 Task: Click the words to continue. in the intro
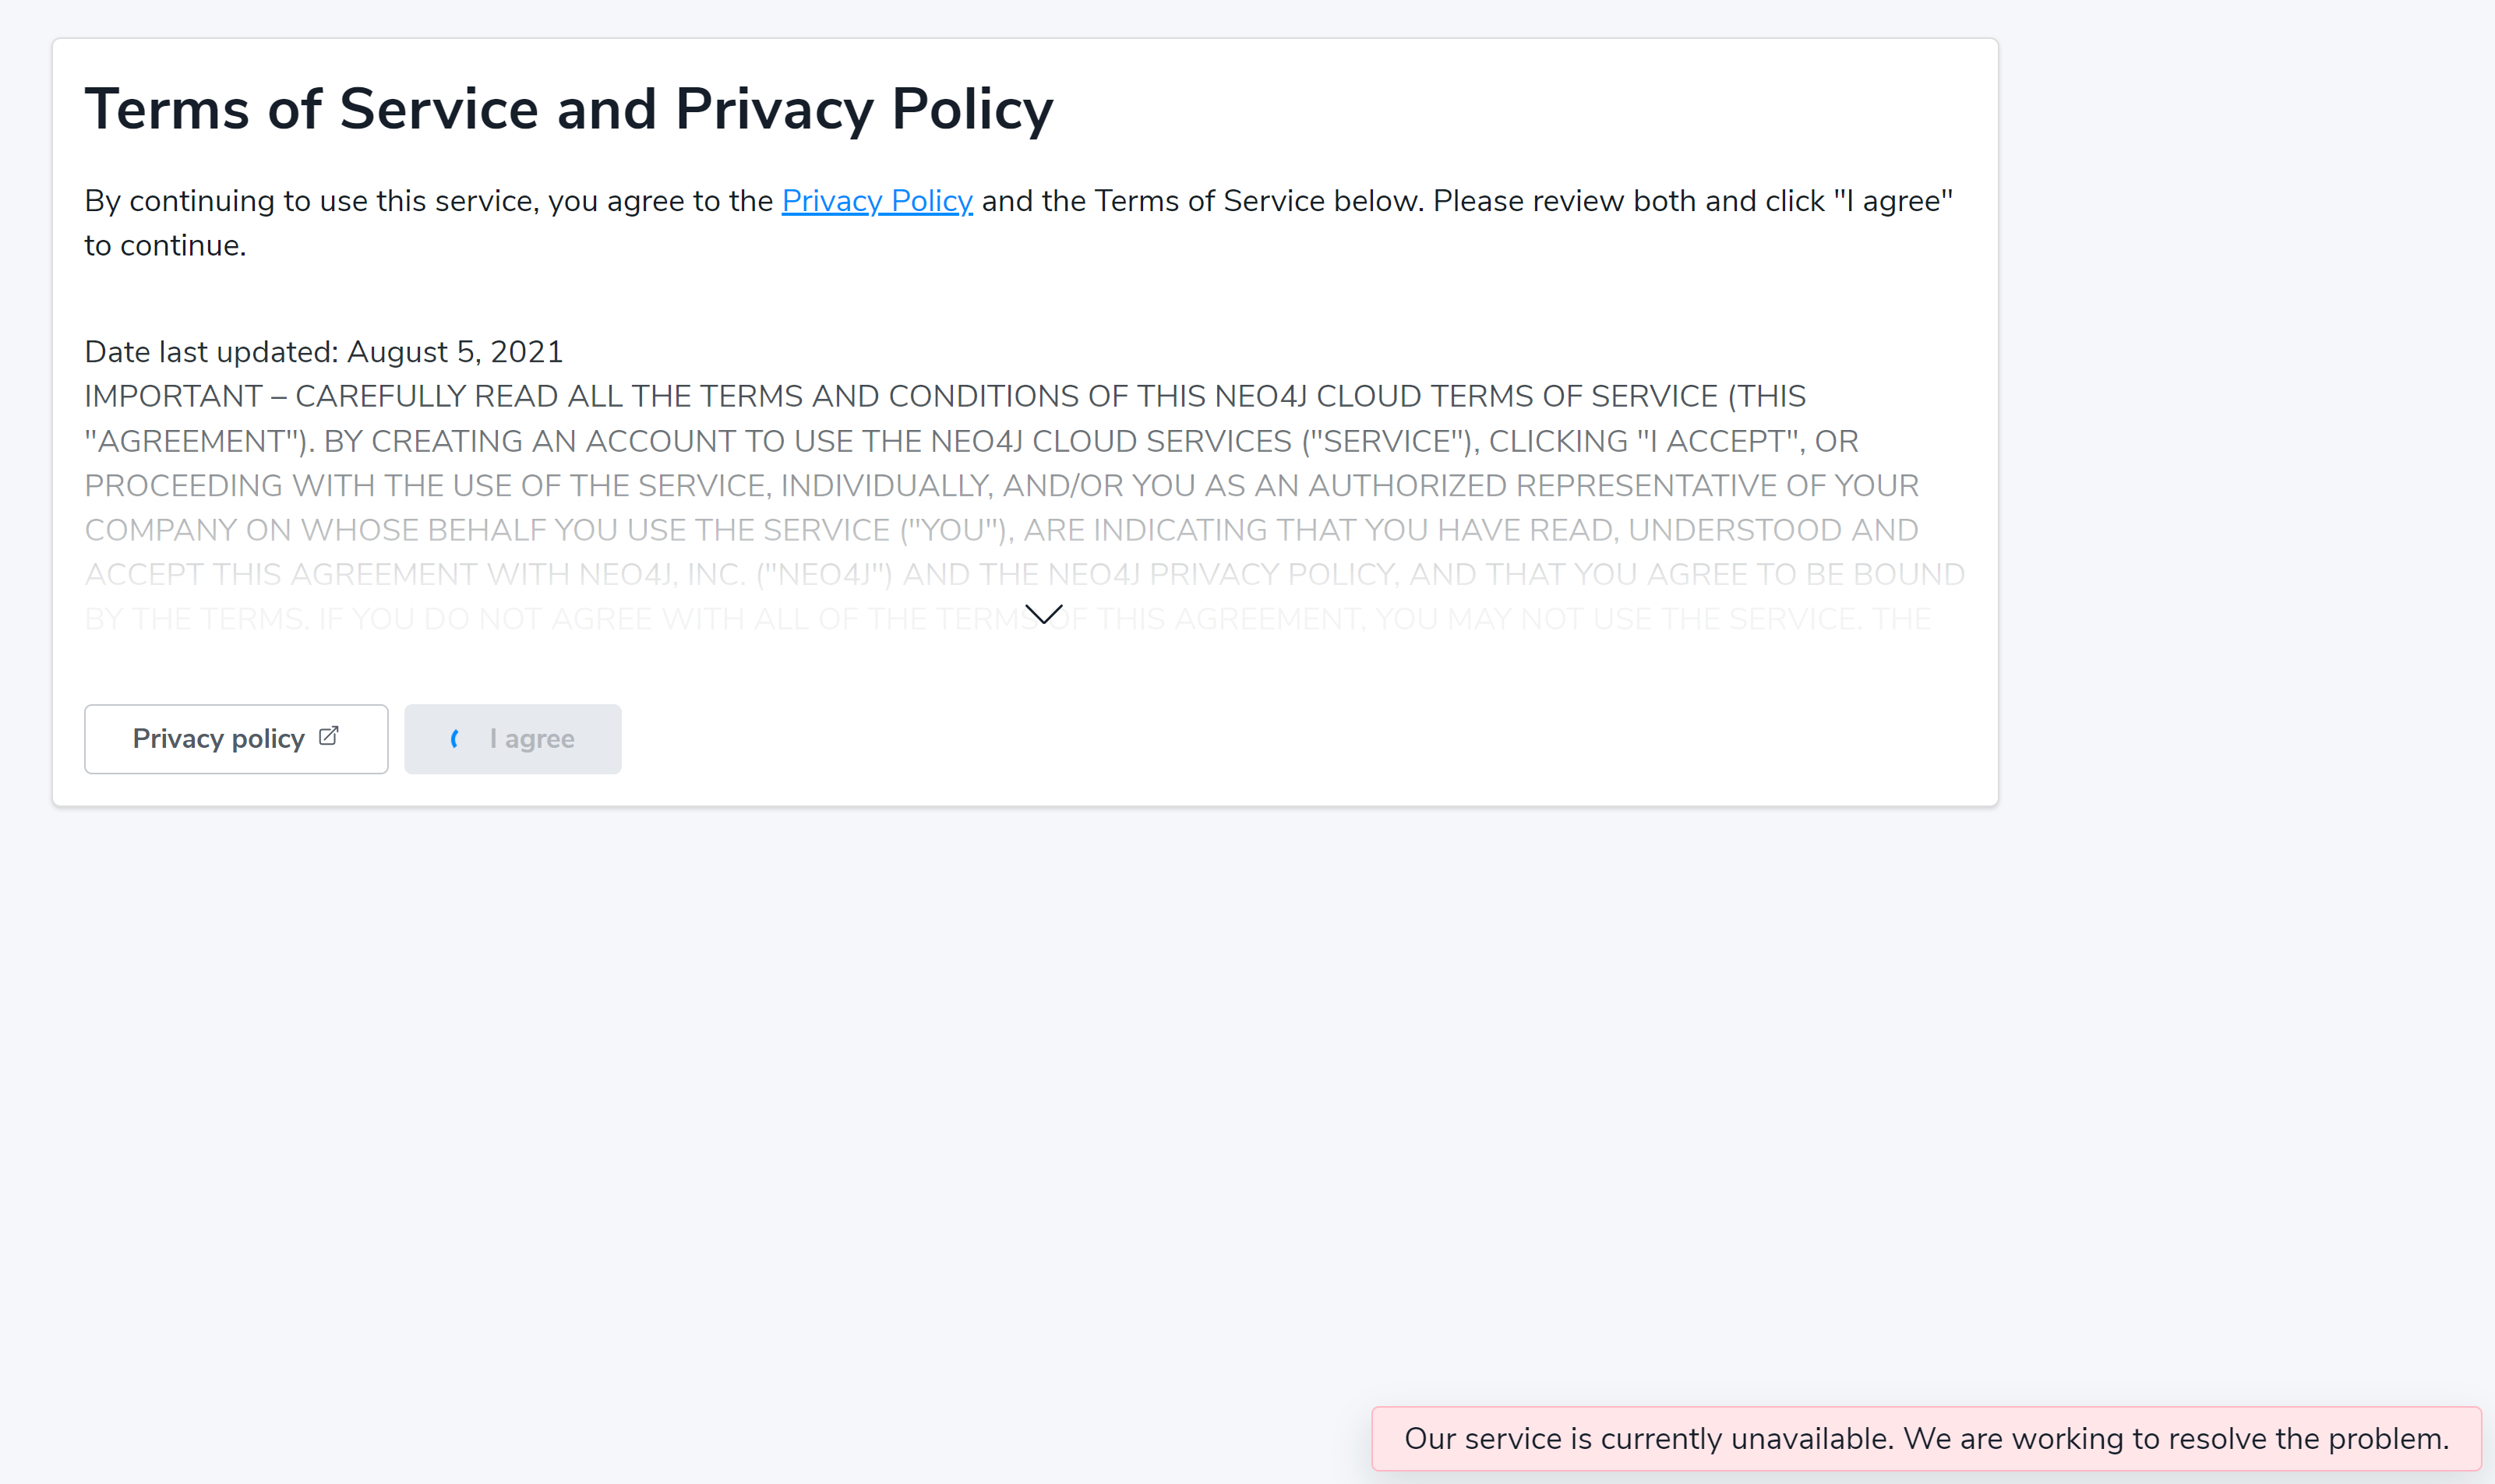click(165, 246)
